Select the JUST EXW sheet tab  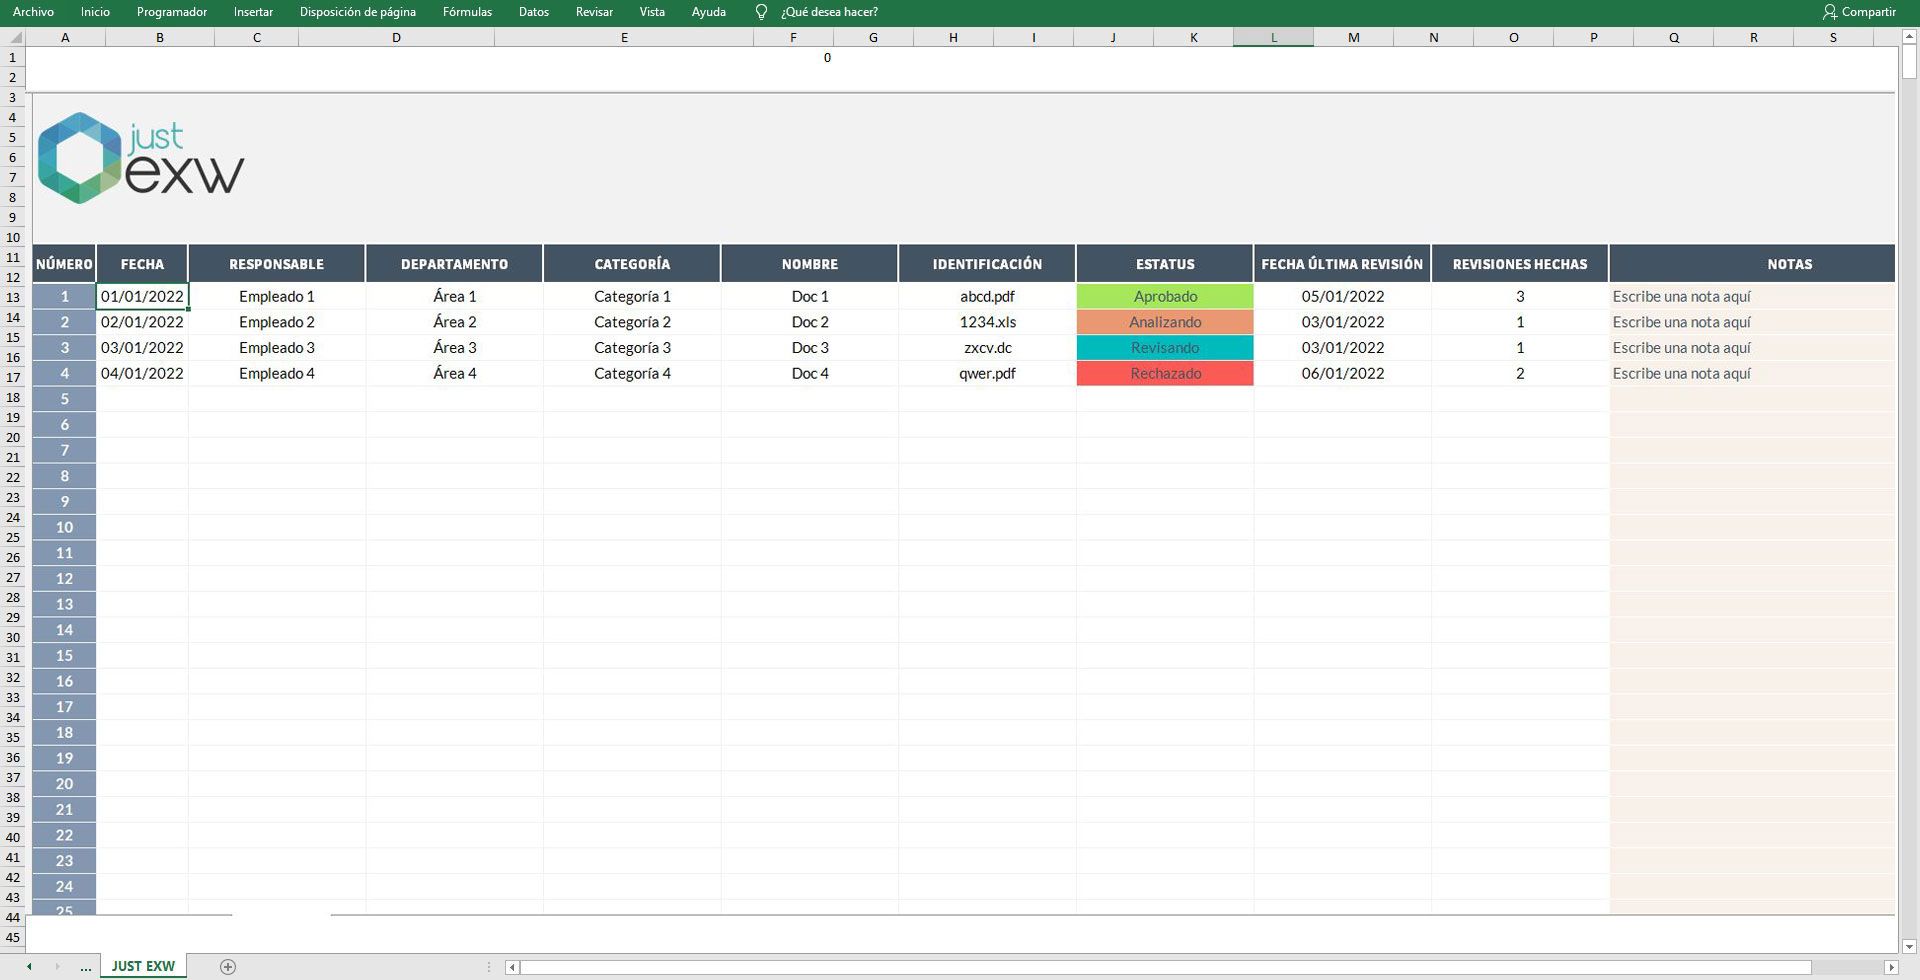pyautogui.click(x=142, y=966)
